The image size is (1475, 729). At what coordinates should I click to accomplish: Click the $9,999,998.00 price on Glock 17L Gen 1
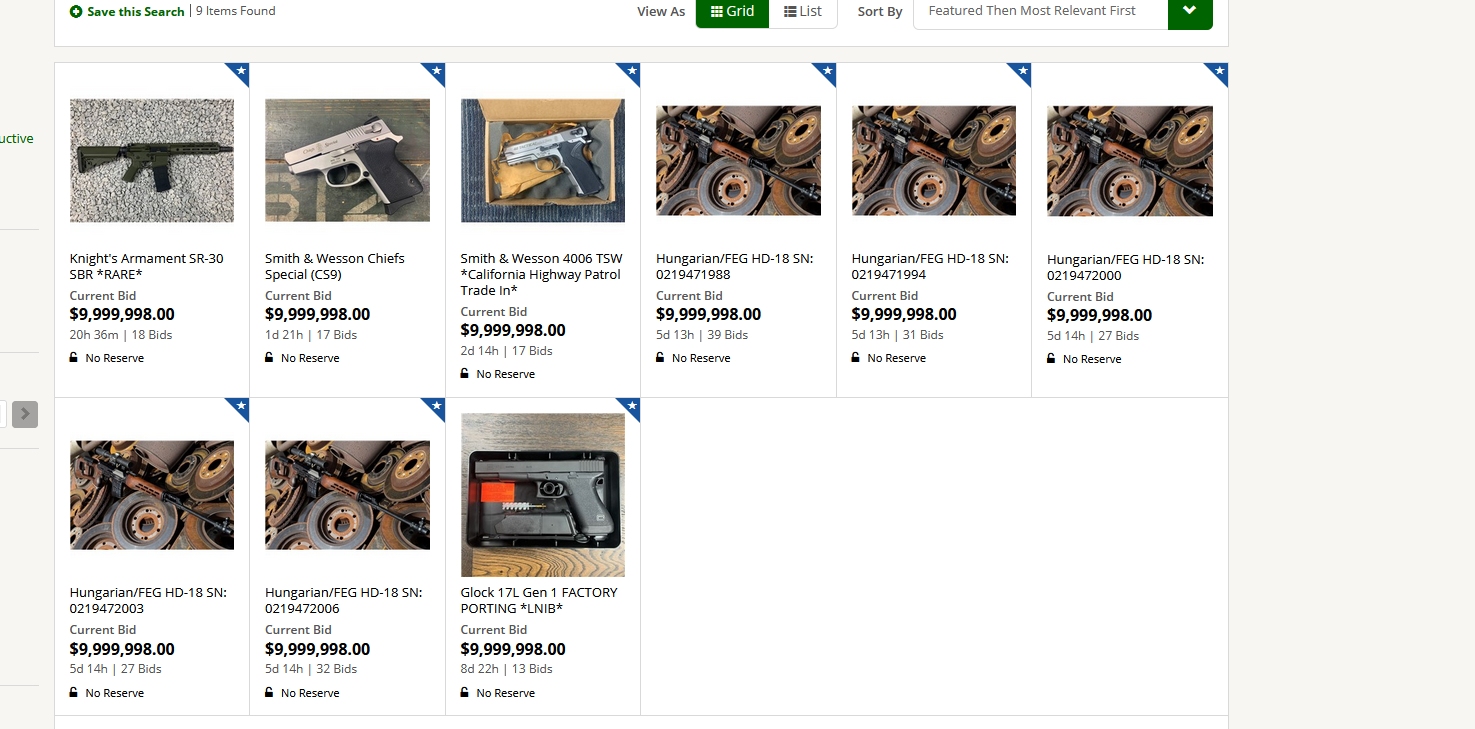tap(513, 649)
